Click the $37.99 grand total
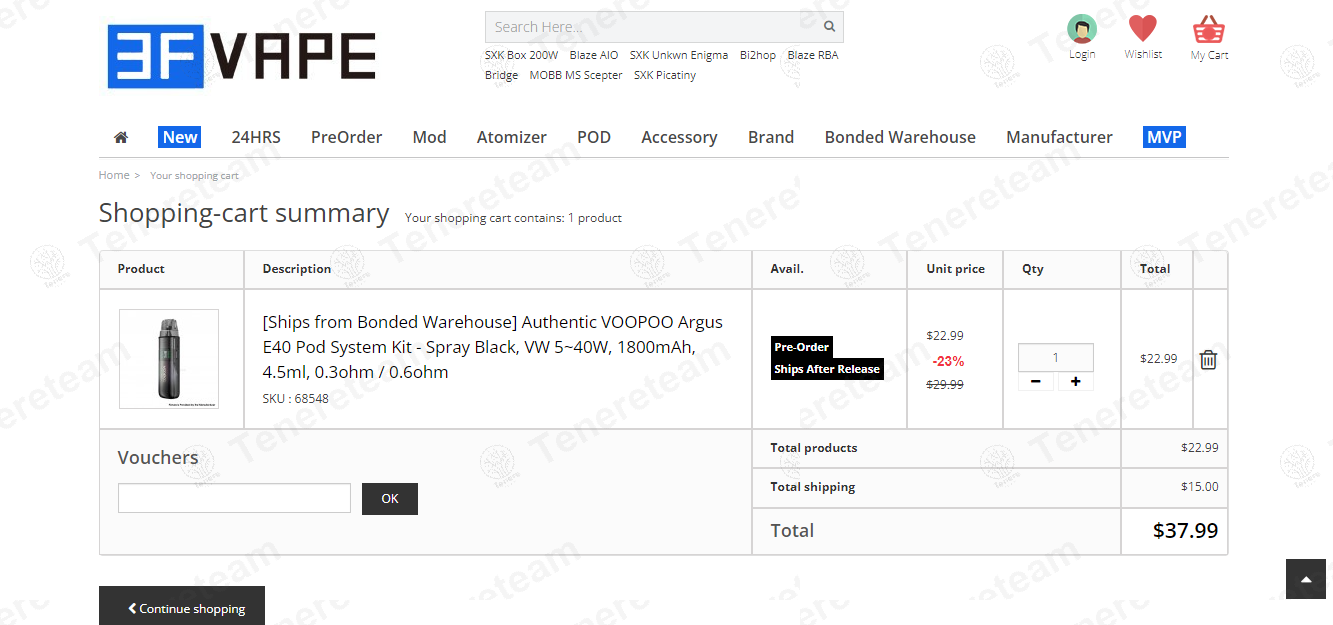Screen dimensions: 1333x625 (1186, 531)
